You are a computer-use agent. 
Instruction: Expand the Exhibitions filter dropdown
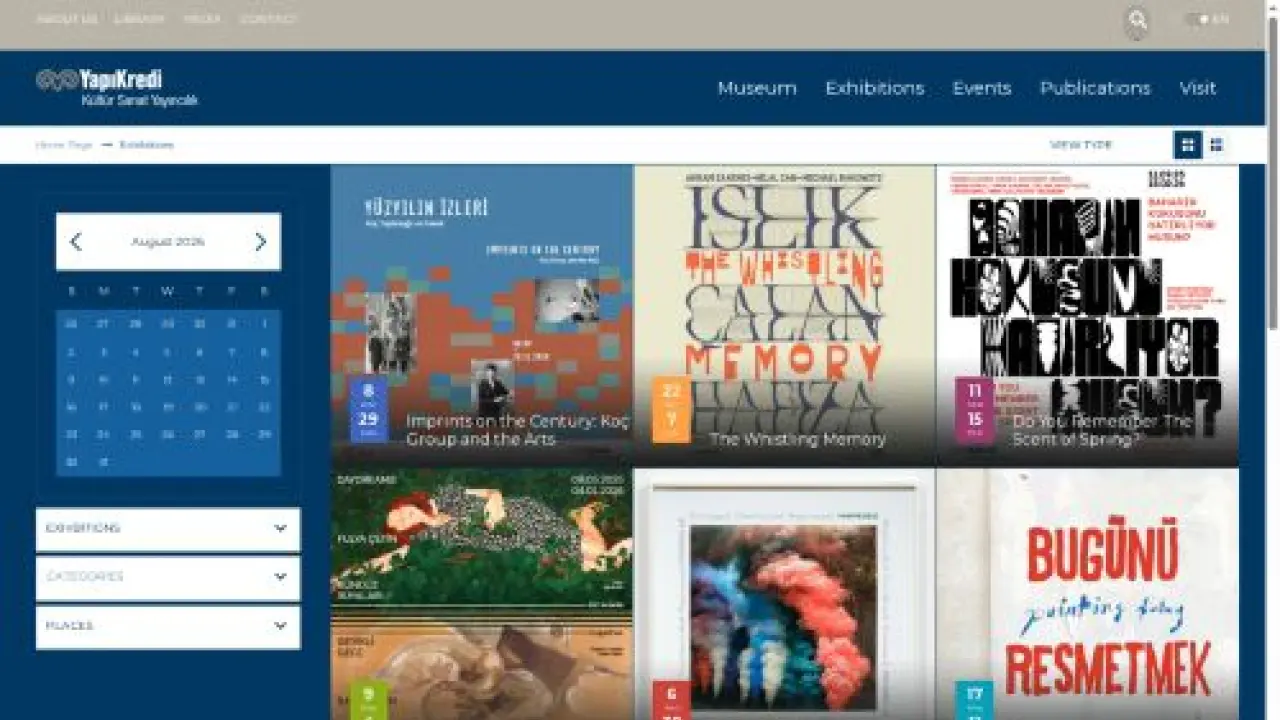pos(168,529)
